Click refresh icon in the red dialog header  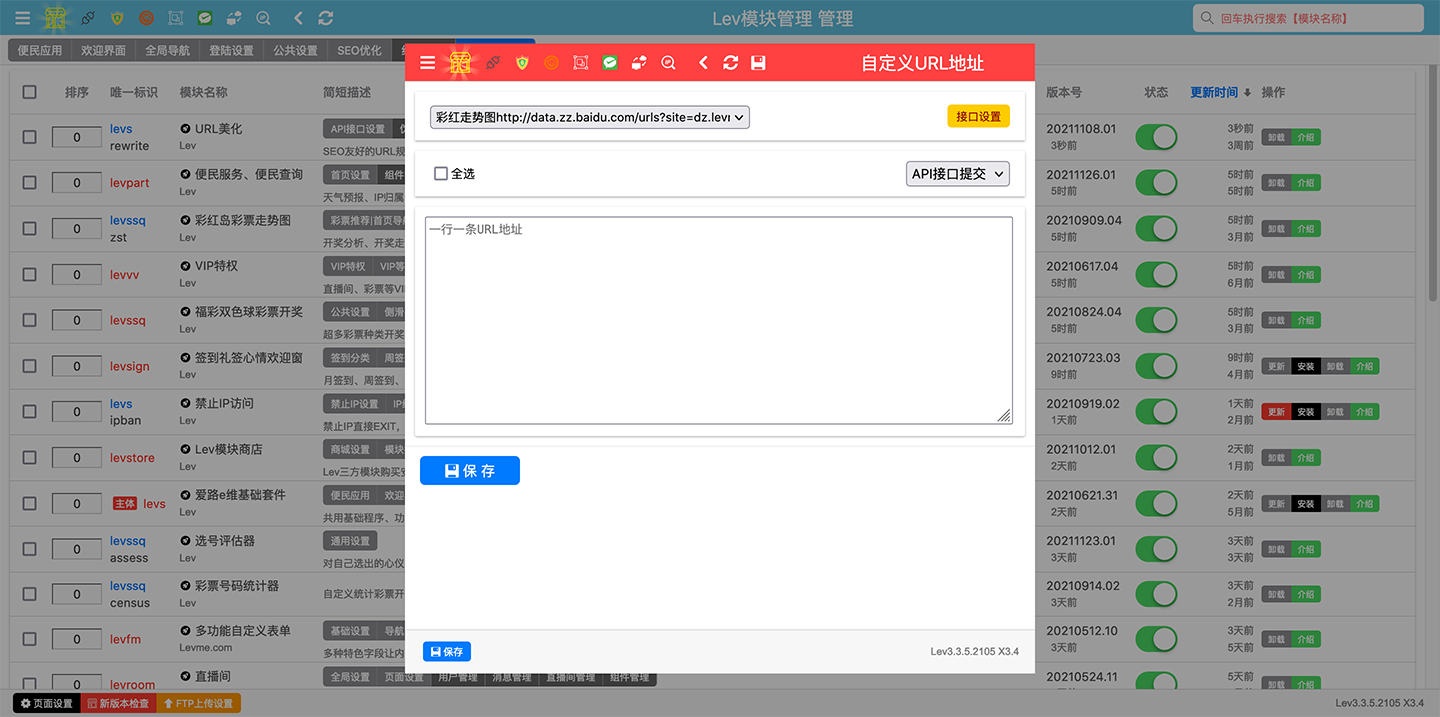(x=731, y=63)
